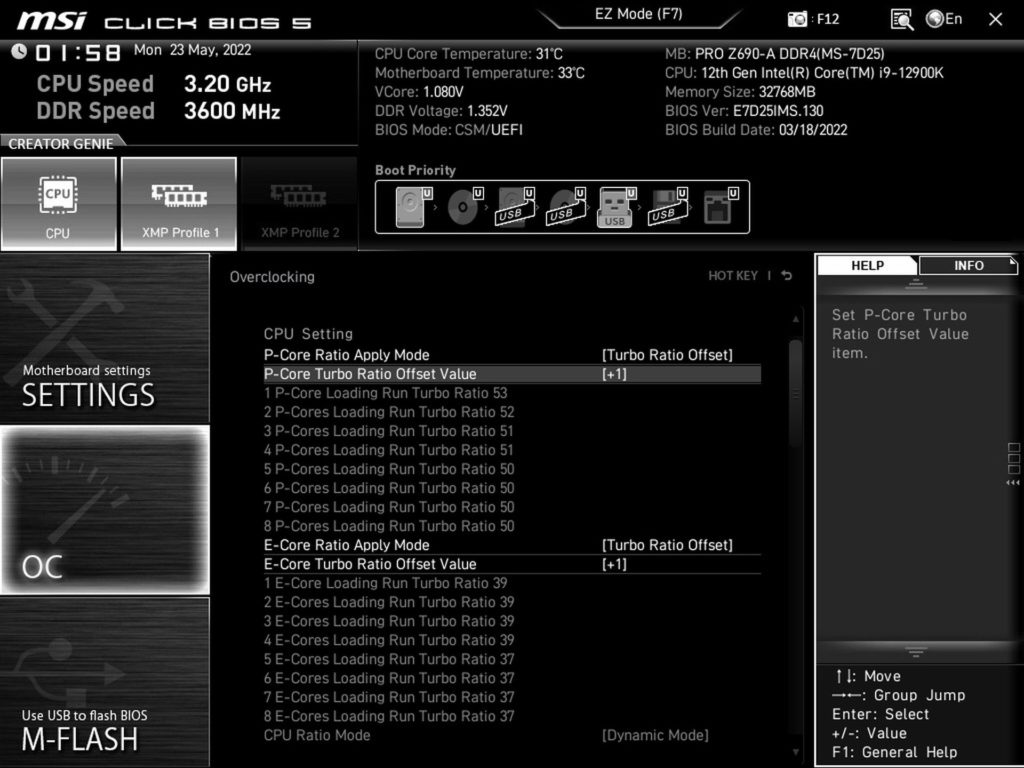
Task: Click the CPU Speed 3.20 GHz value
Action: click(227, 84)
